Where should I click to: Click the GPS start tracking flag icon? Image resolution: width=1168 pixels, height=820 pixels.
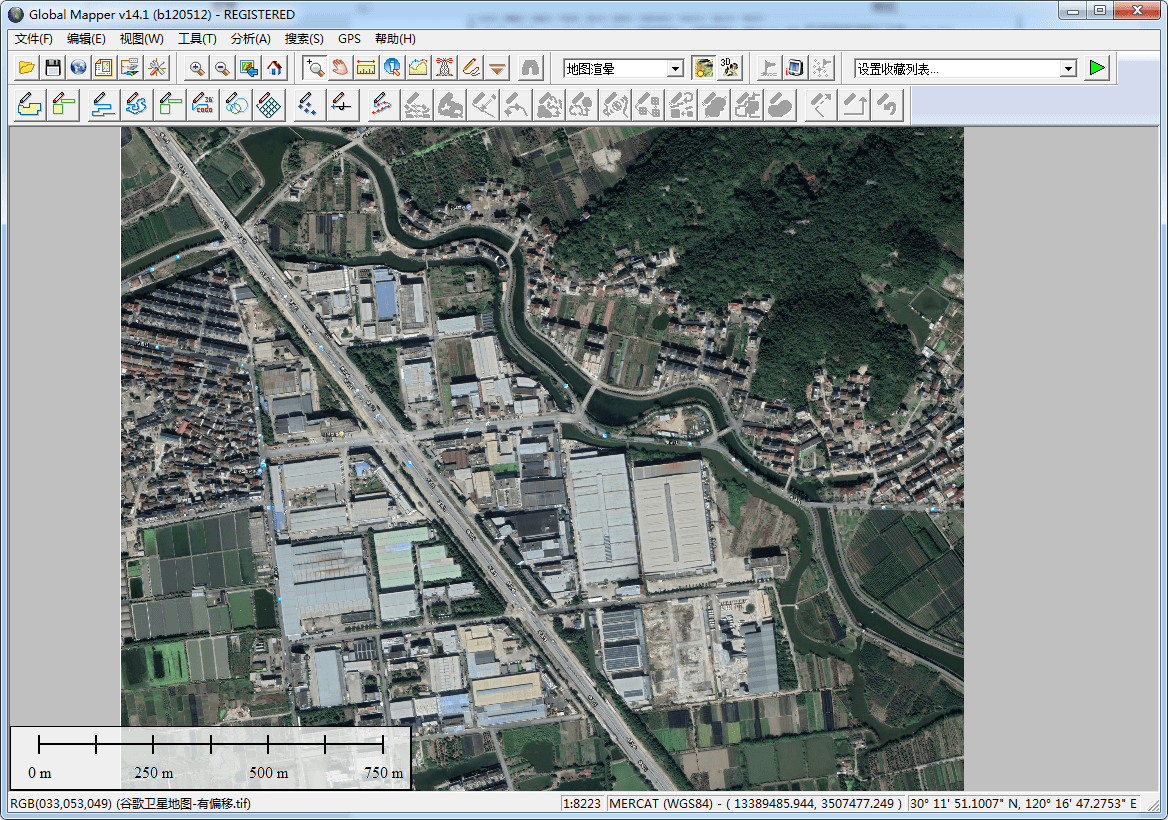768,68
